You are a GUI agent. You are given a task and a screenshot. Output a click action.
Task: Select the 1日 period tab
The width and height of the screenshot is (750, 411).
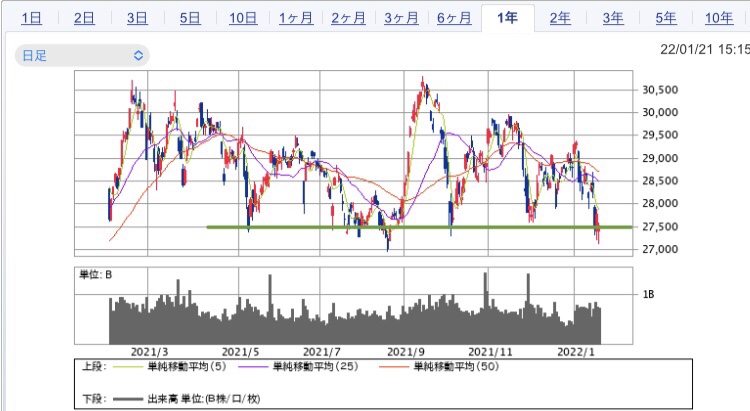coord(31,18)
